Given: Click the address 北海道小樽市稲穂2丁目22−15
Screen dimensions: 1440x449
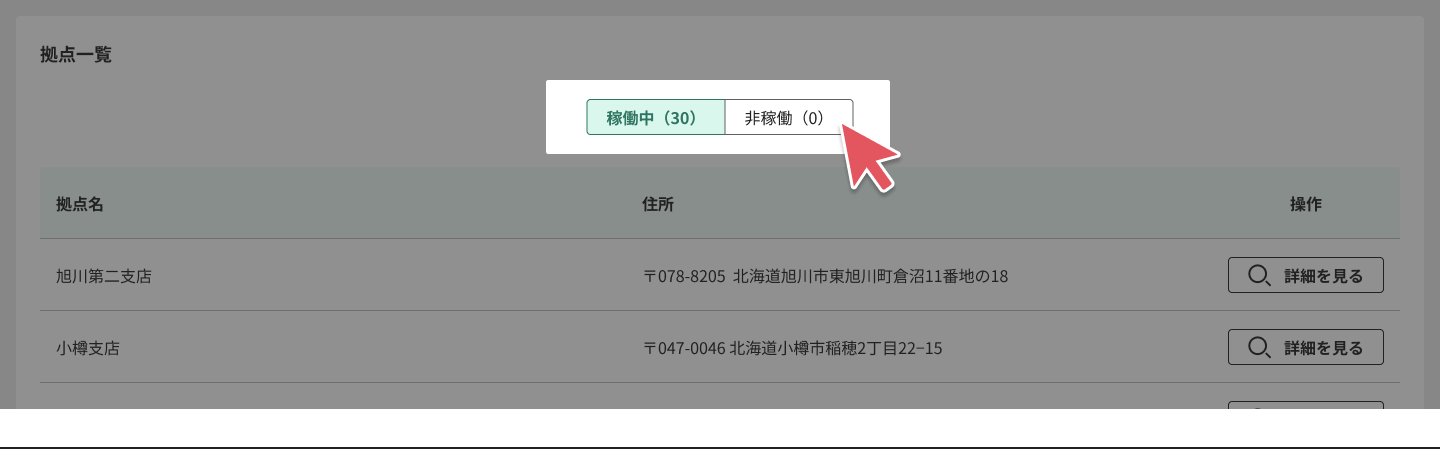Looking at the screenshot, I should [836, 348].
